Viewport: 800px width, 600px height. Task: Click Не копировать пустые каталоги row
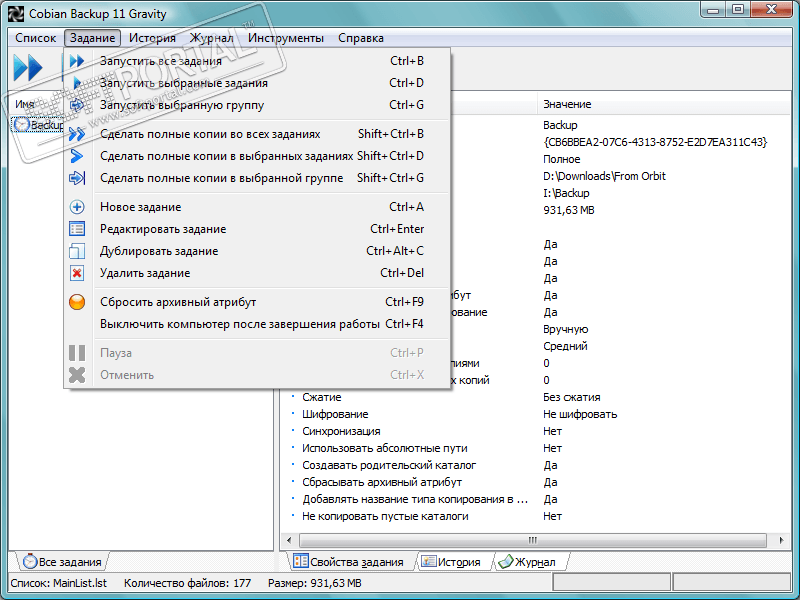536,516
